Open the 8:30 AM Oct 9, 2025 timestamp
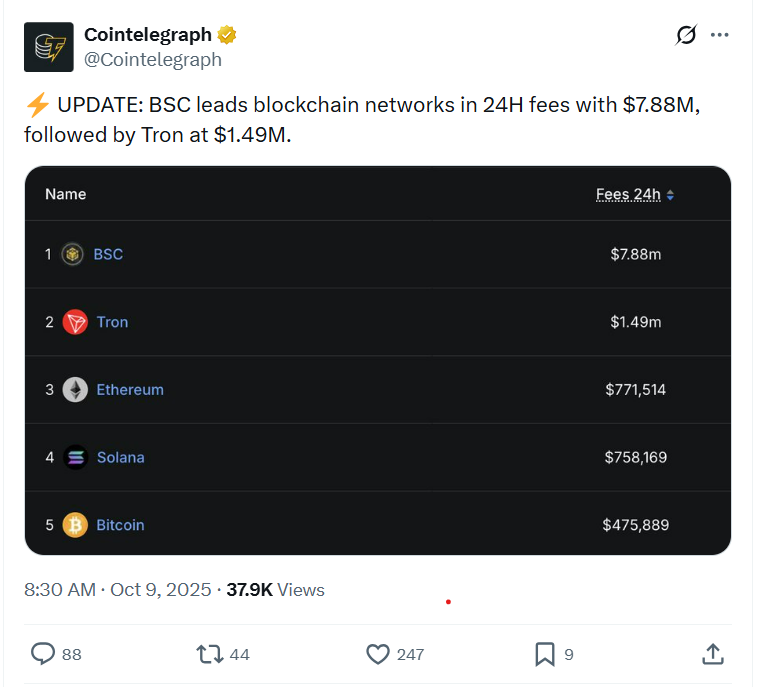 coord(118,589)
